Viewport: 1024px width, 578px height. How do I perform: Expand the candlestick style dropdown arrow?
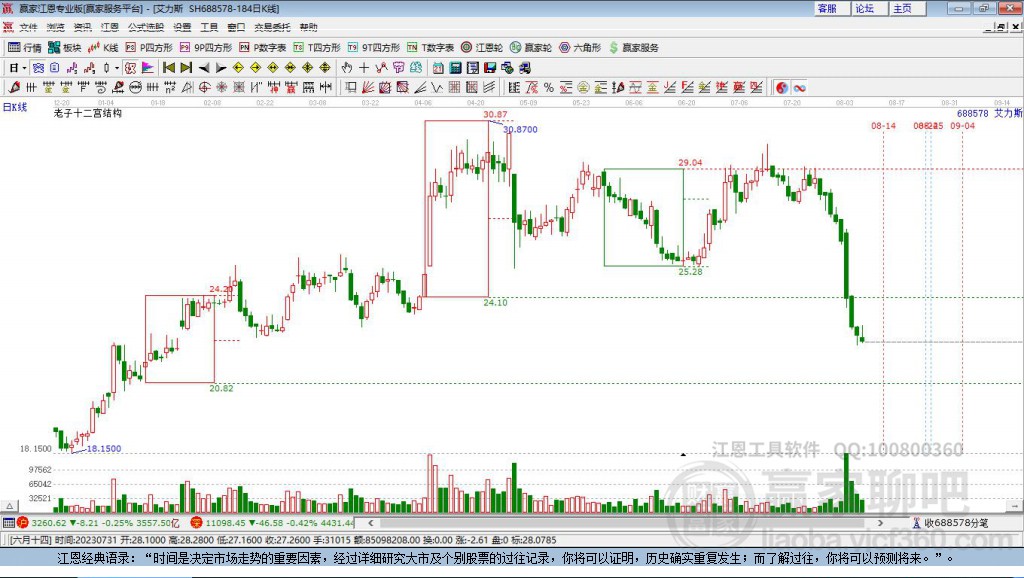pyautogui.click(x=117, y=68)
